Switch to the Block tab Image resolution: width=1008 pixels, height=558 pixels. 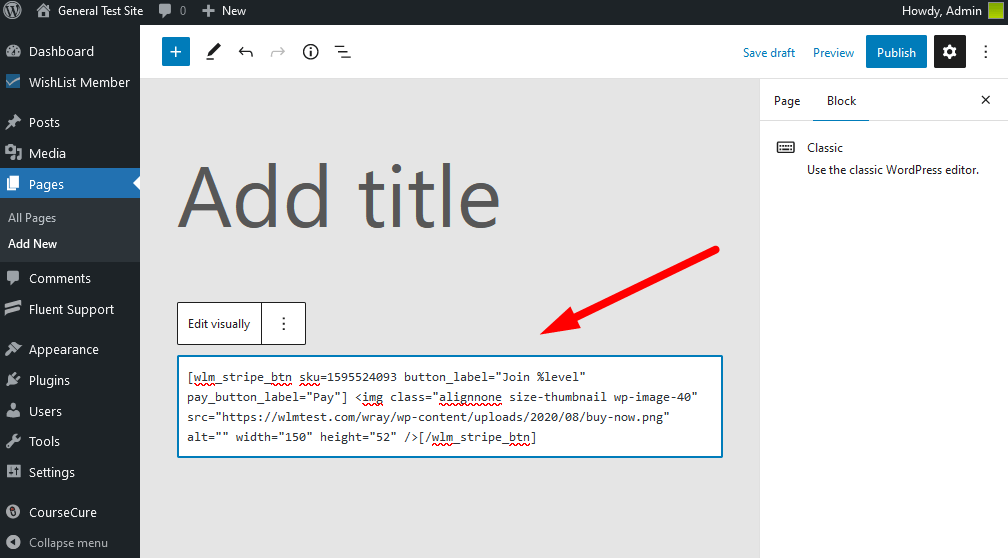point(841,101)
